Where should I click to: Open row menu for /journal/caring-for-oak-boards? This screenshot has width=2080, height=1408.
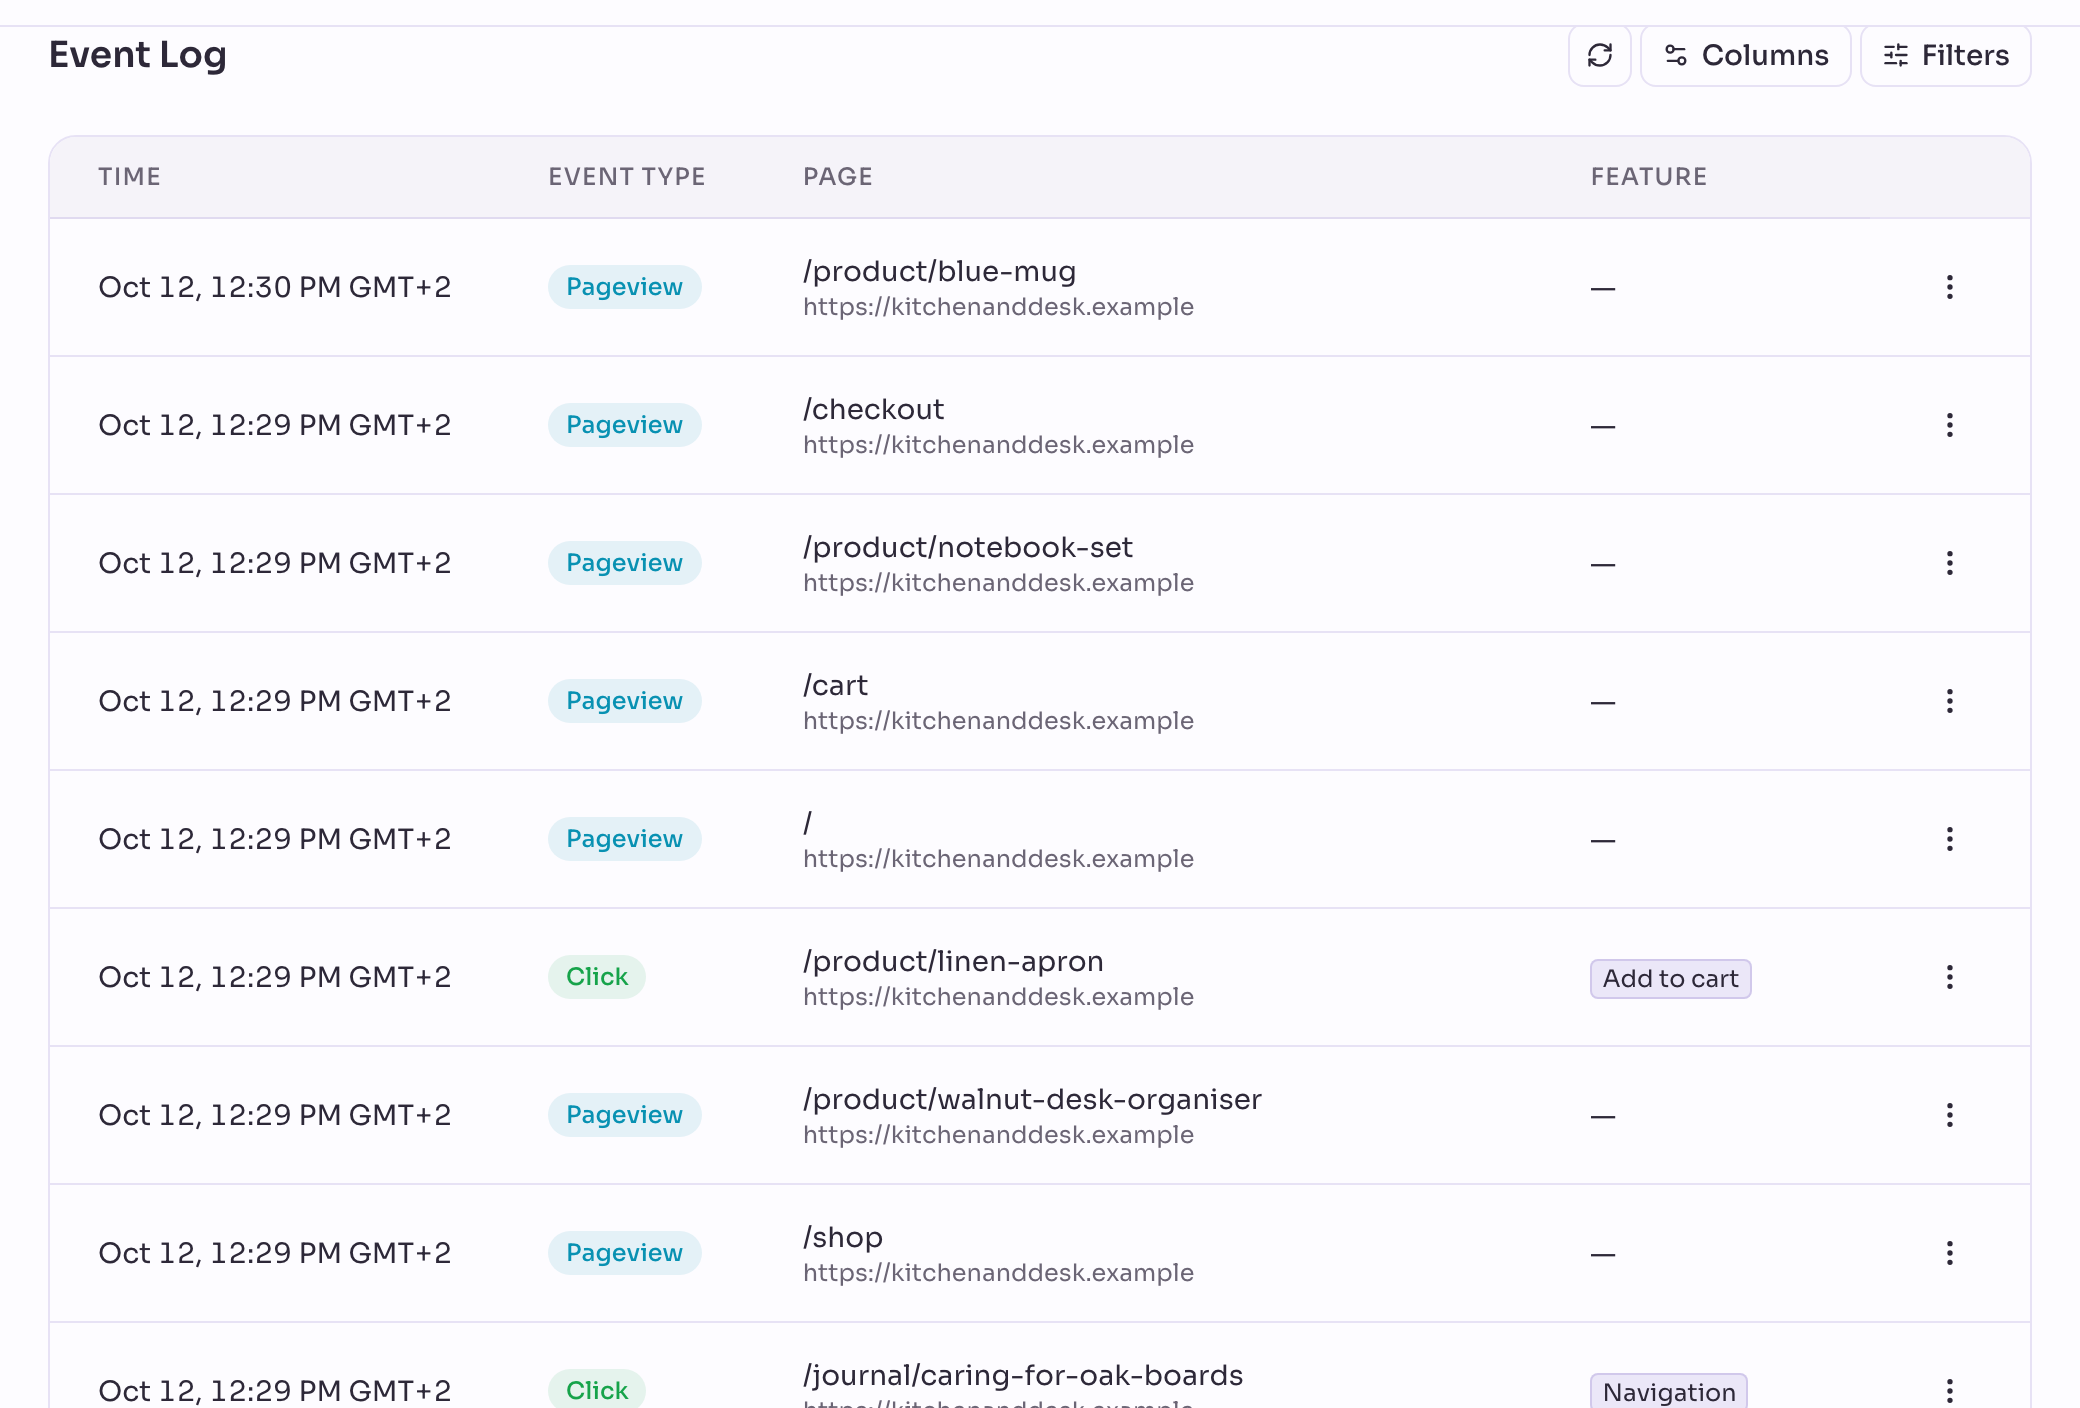coord(1949,1390)
